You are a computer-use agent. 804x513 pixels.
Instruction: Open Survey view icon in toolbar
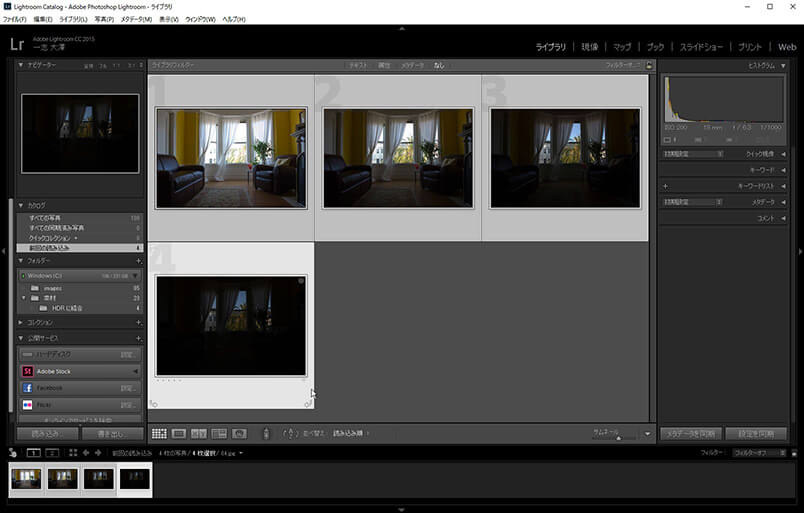tap(219, 434)
